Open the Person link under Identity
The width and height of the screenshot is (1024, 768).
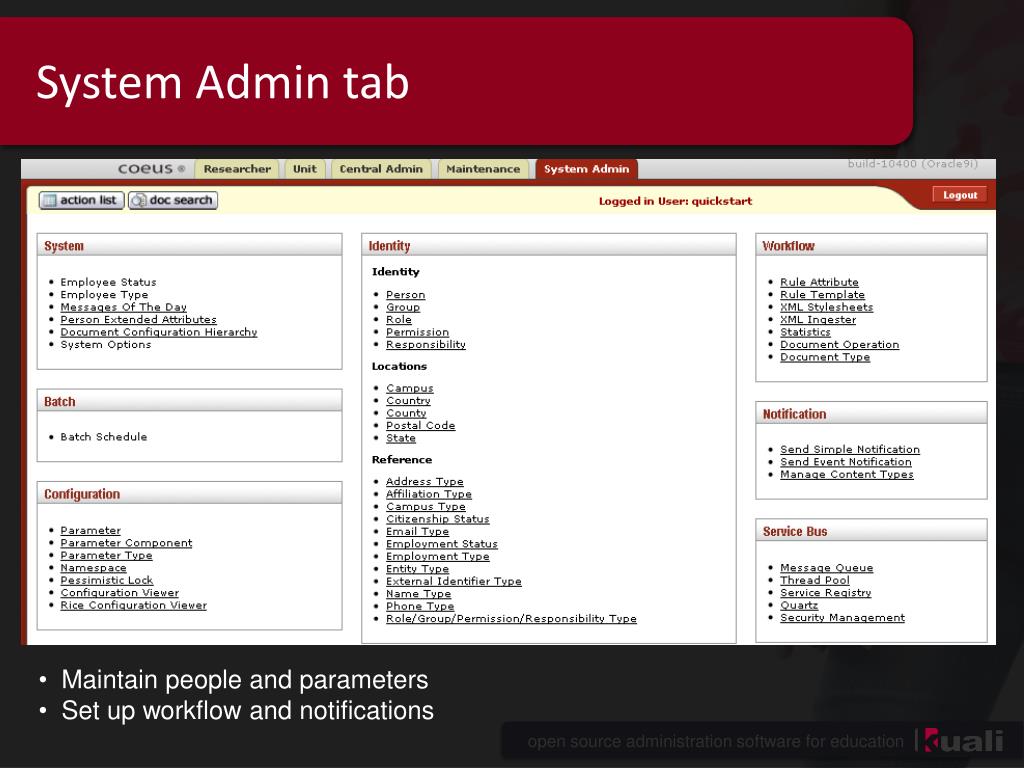(x=406, y=295)
